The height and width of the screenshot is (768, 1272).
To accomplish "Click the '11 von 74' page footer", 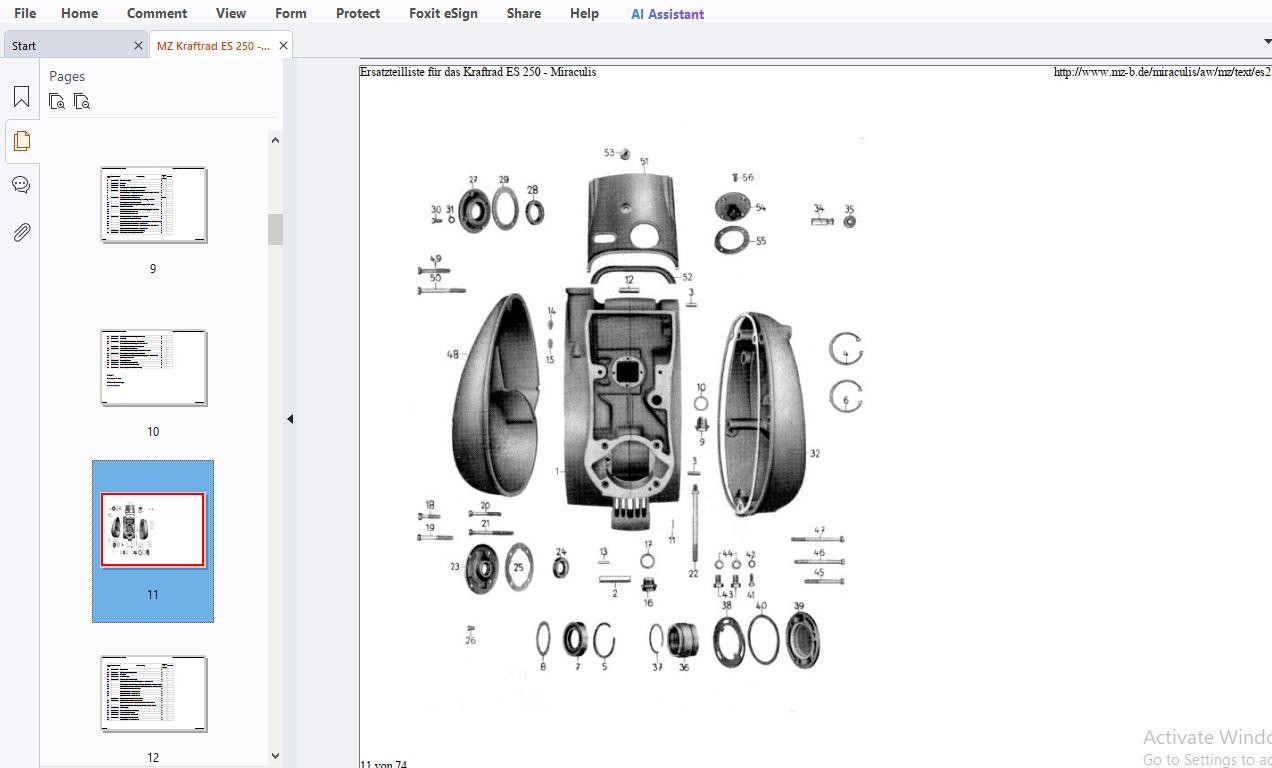I will 383,764.
